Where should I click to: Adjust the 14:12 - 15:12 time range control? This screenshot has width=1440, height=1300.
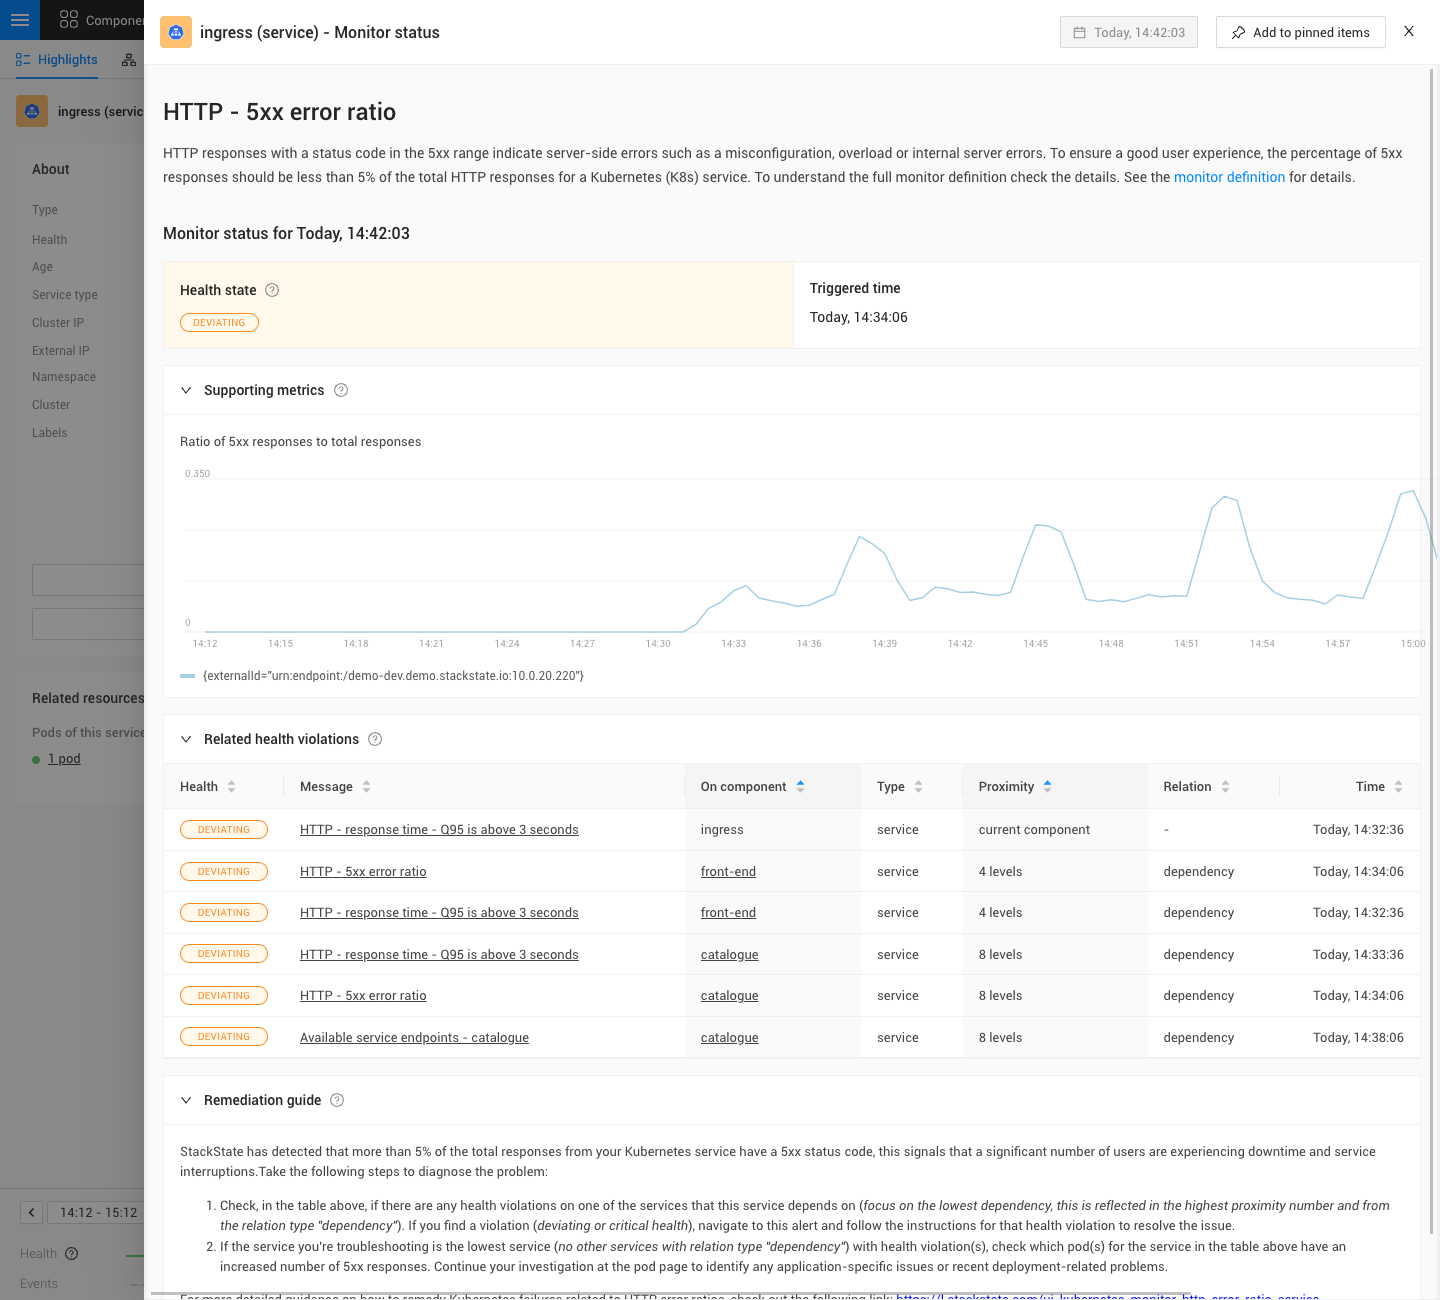[96, 1212]
